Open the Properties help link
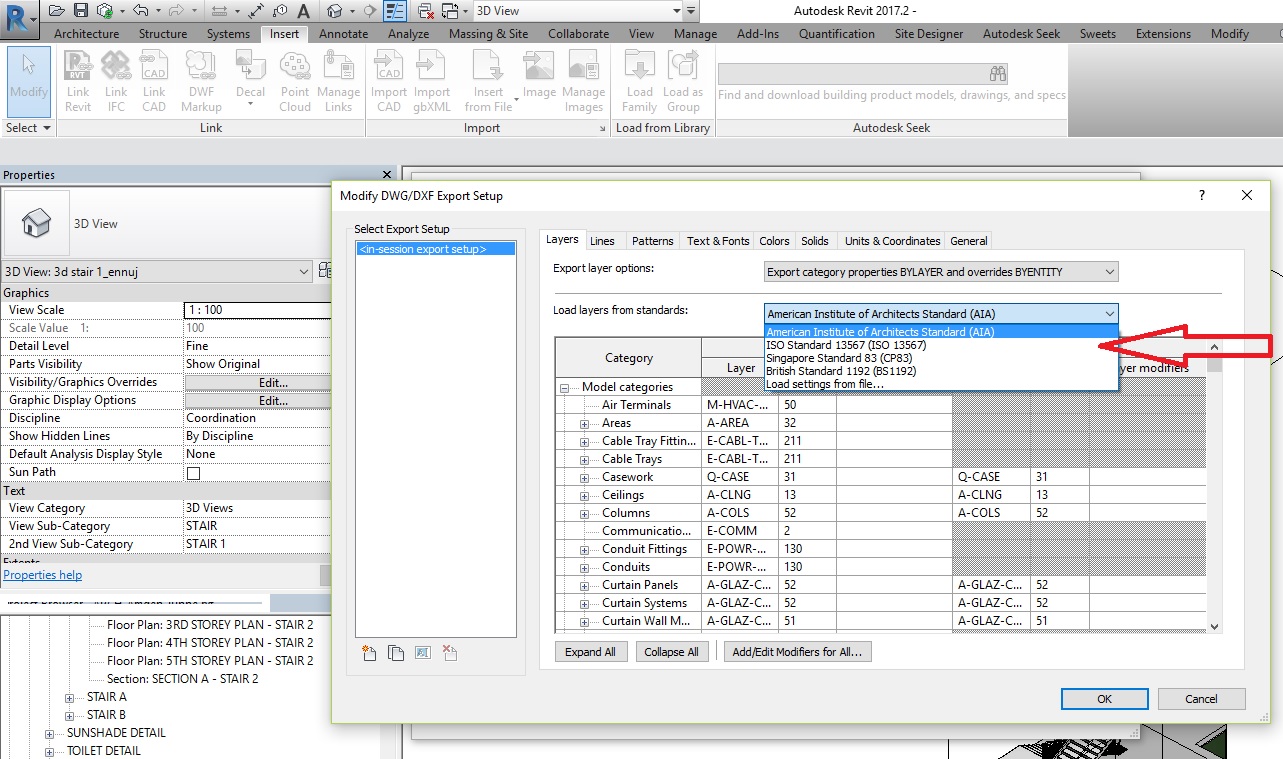Viewport: 1283px width, 759px height. [43, 574]
